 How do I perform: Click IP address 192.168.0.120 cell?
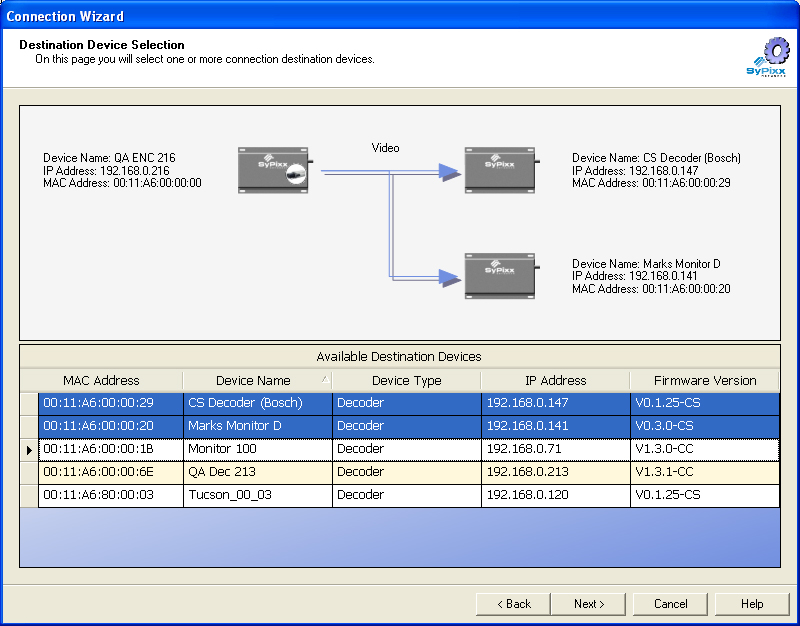click(x=555, y=495)
